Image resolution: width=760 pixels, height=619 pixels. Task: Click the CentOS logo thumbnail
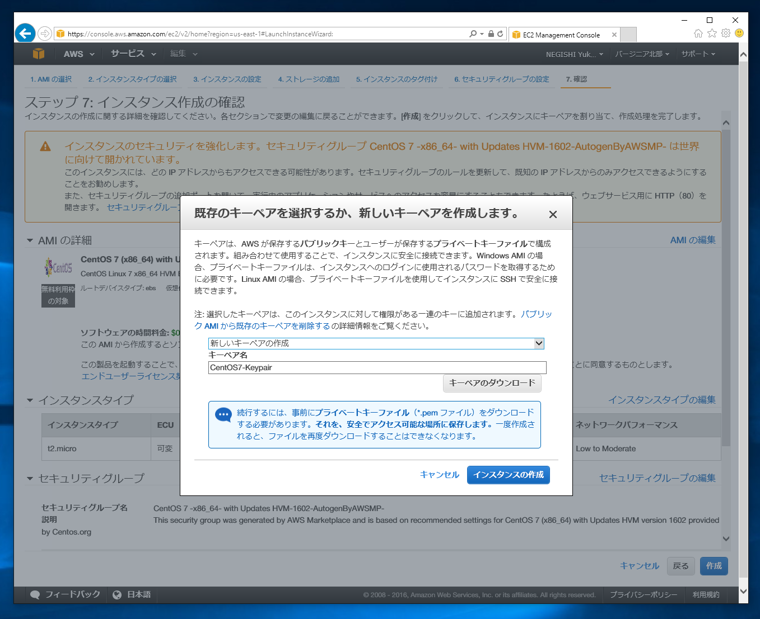[x=58, y=267]
